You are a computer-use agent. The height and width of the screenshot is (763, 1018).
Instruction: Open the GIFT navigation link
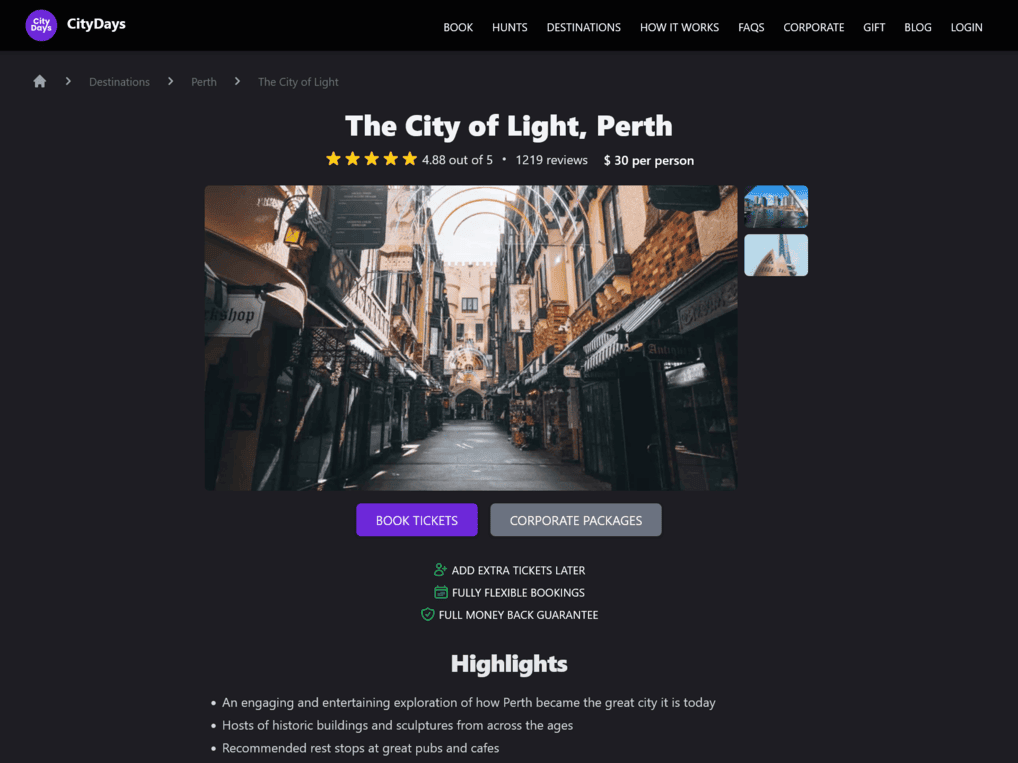pos(874,27)
